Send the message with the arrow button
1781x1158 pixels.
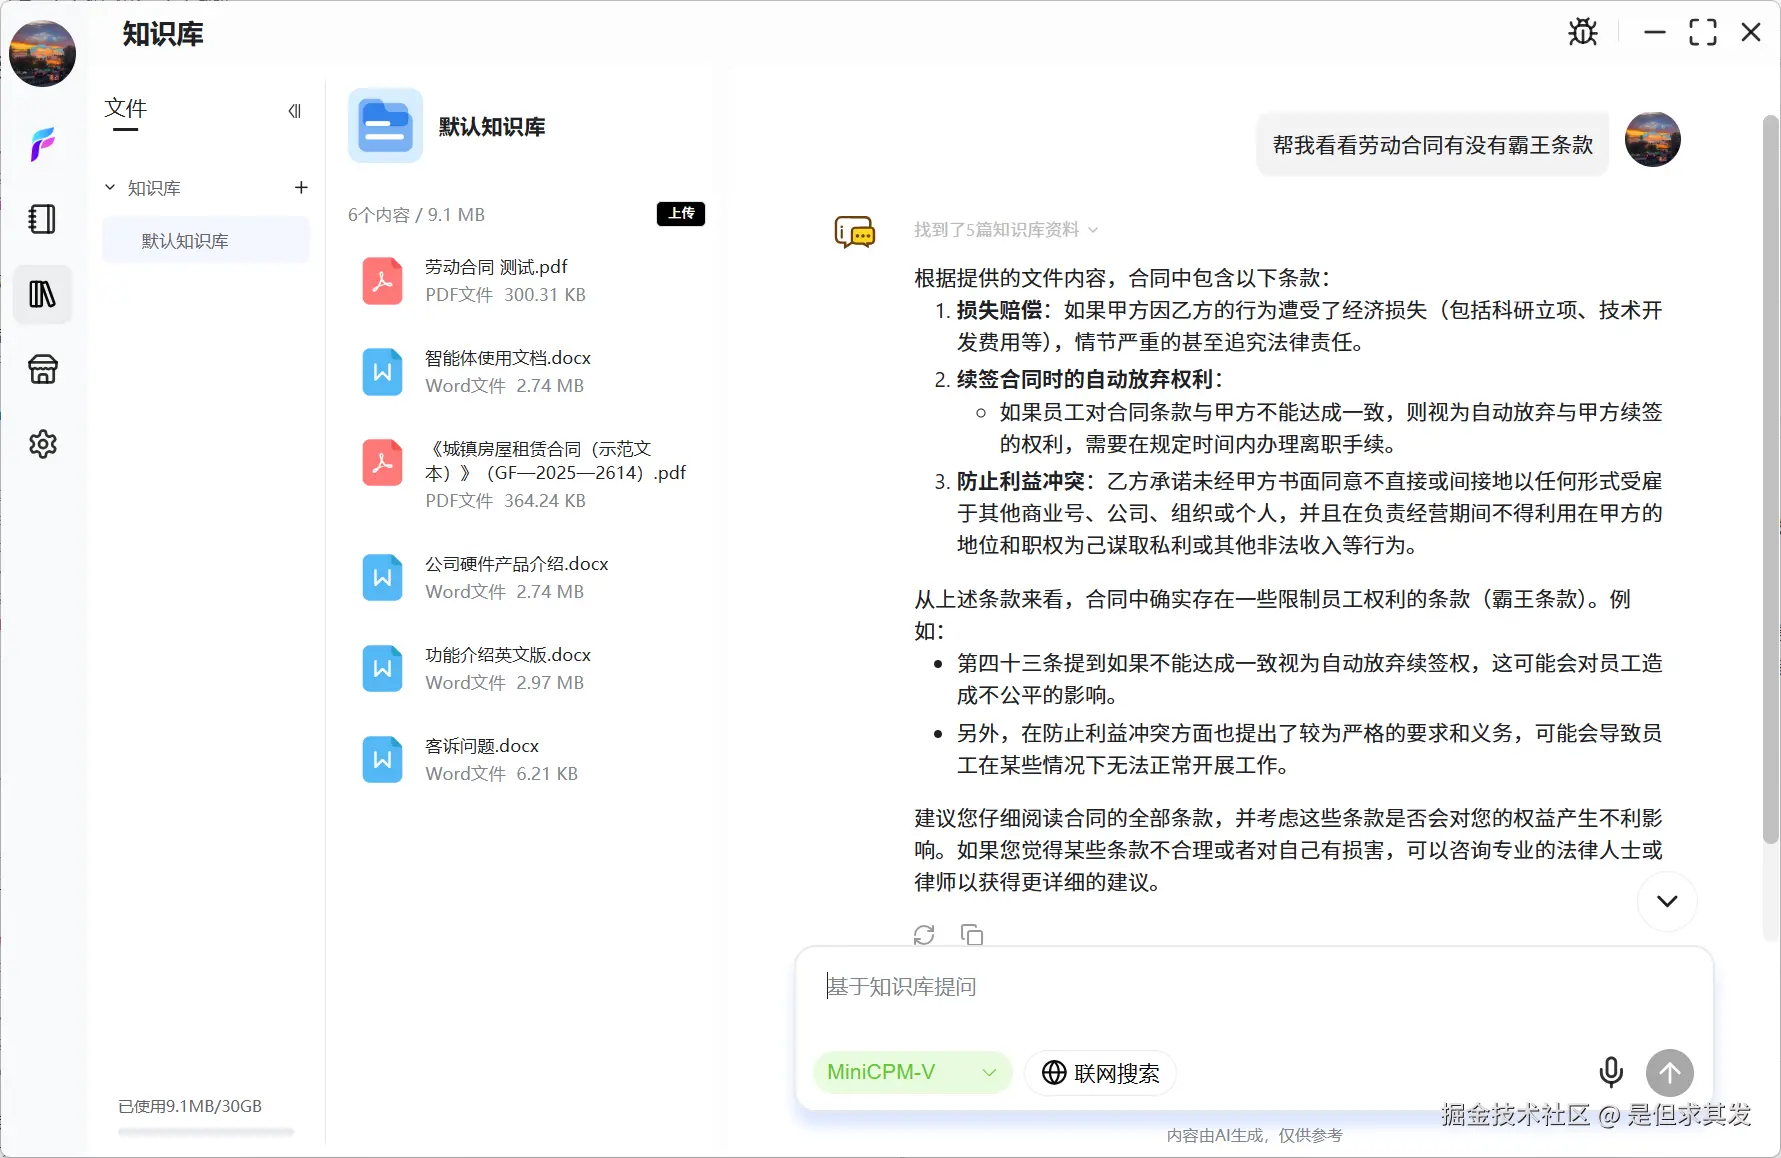click(1669, 1072)
